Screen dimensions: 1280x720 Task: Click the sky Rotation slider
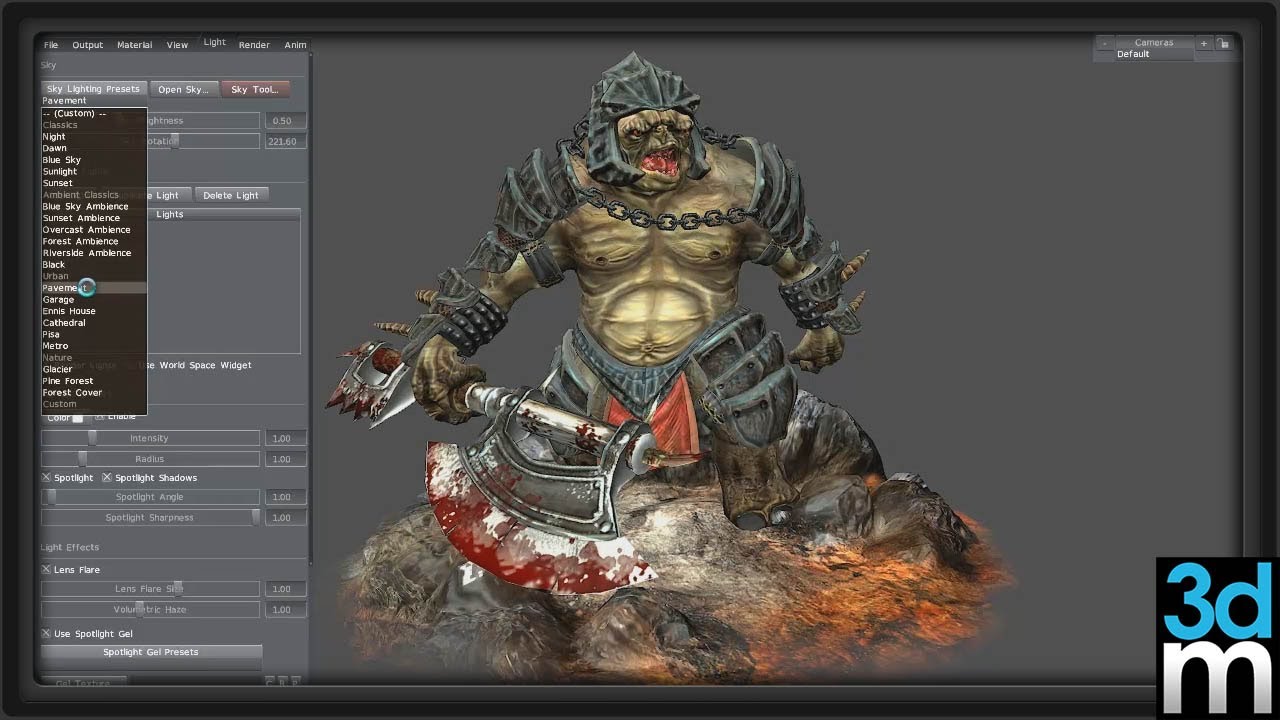203,141
